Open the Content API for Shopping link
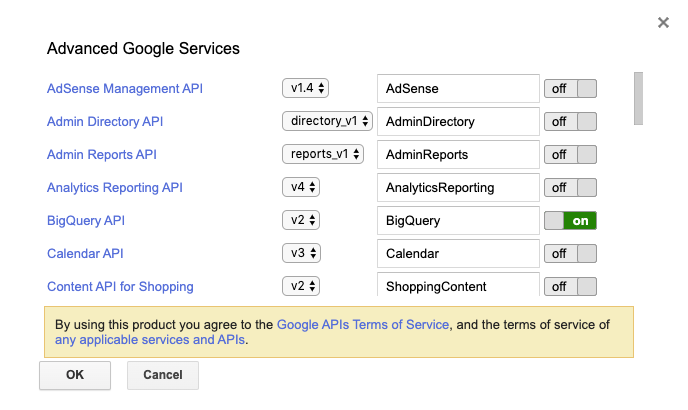This screenshot has height=410, width=688. [120, 286]
